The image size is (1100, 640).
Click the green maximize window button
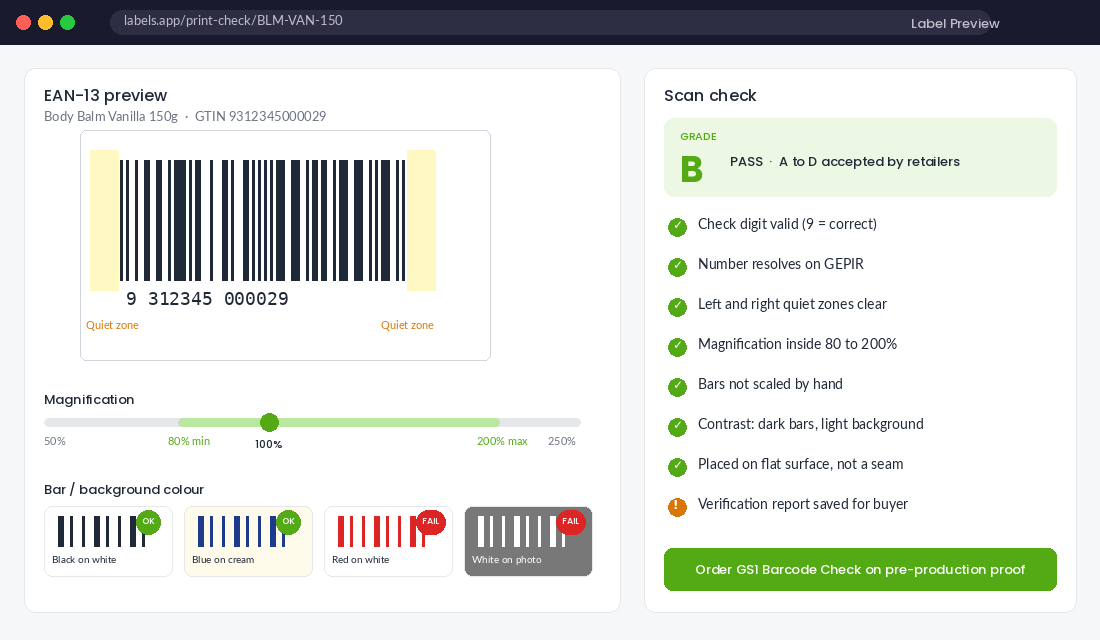pyautogui.click(x=67, y=22)
